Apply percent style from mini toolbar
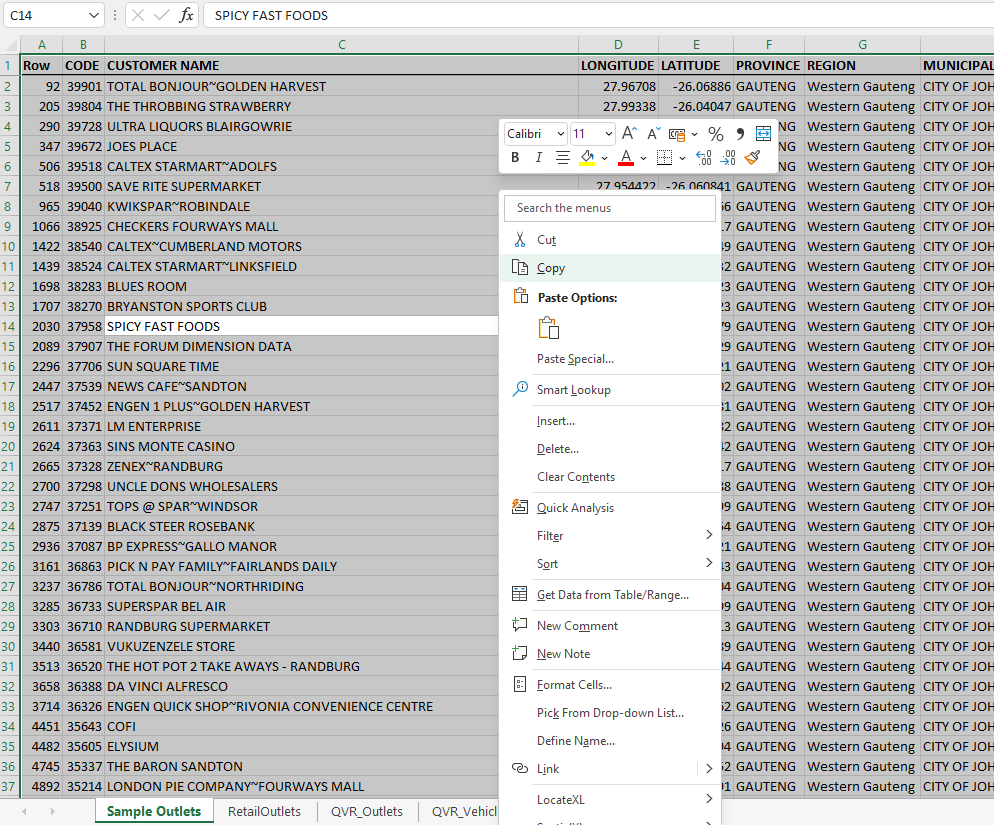The image size is (994, 825). coord(715,133)
